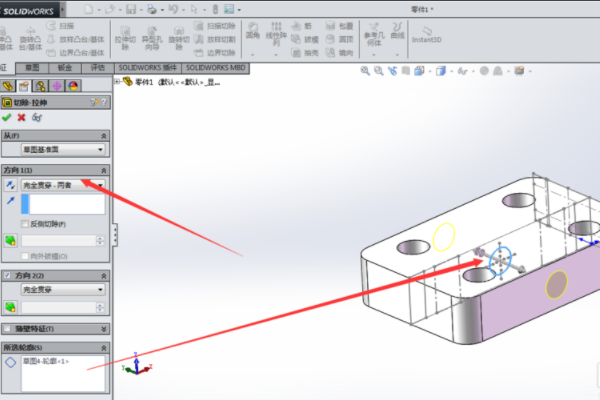Click the 旋转切除 revolved cut tool

pyautogui.click(x=179, y=39)
